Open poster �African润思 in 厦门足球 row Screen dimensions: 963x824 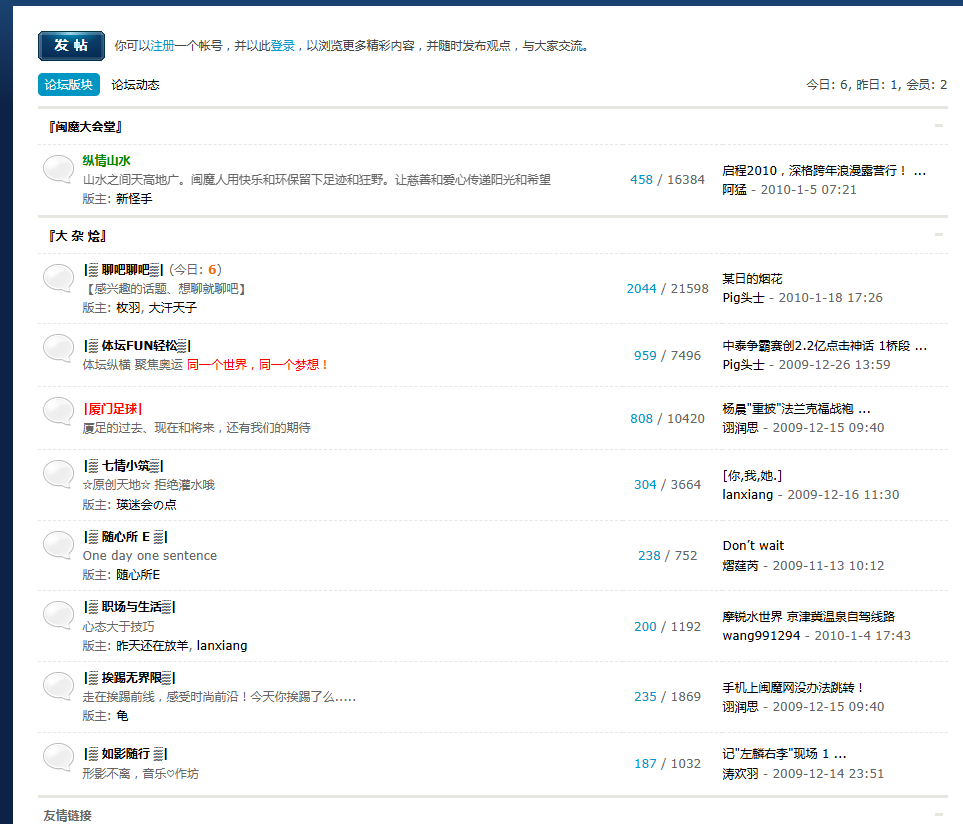pos(740,428)
